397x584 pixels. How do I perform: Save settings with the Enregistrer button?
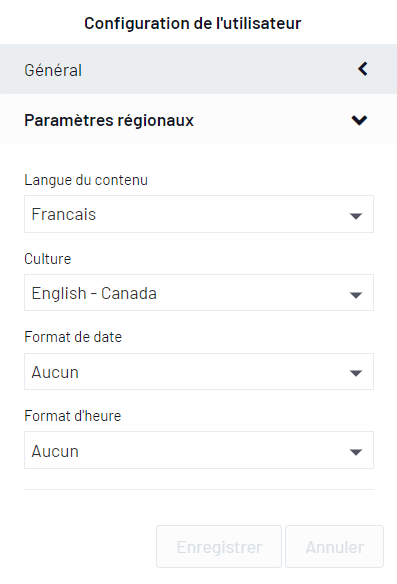[219, 547]
